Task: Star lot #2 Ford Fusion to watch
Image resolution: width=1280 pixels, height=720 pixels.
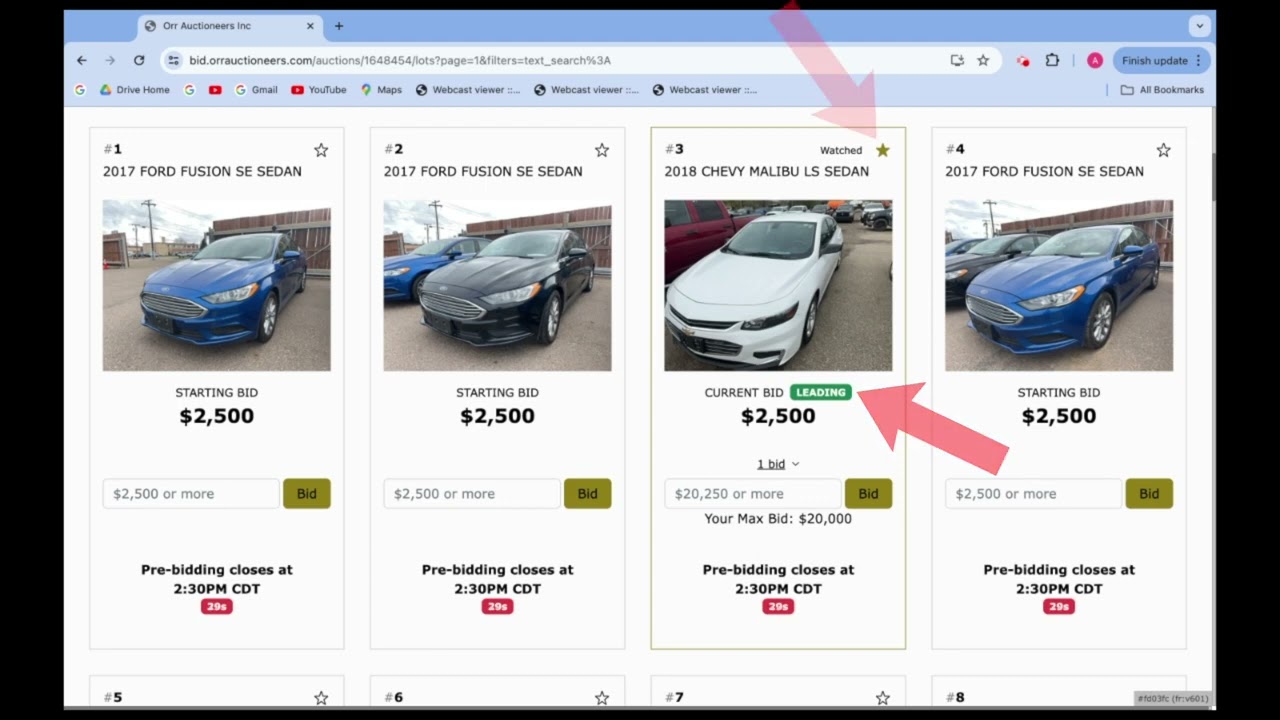Action: pyautogui.click(x=602, y=150)
